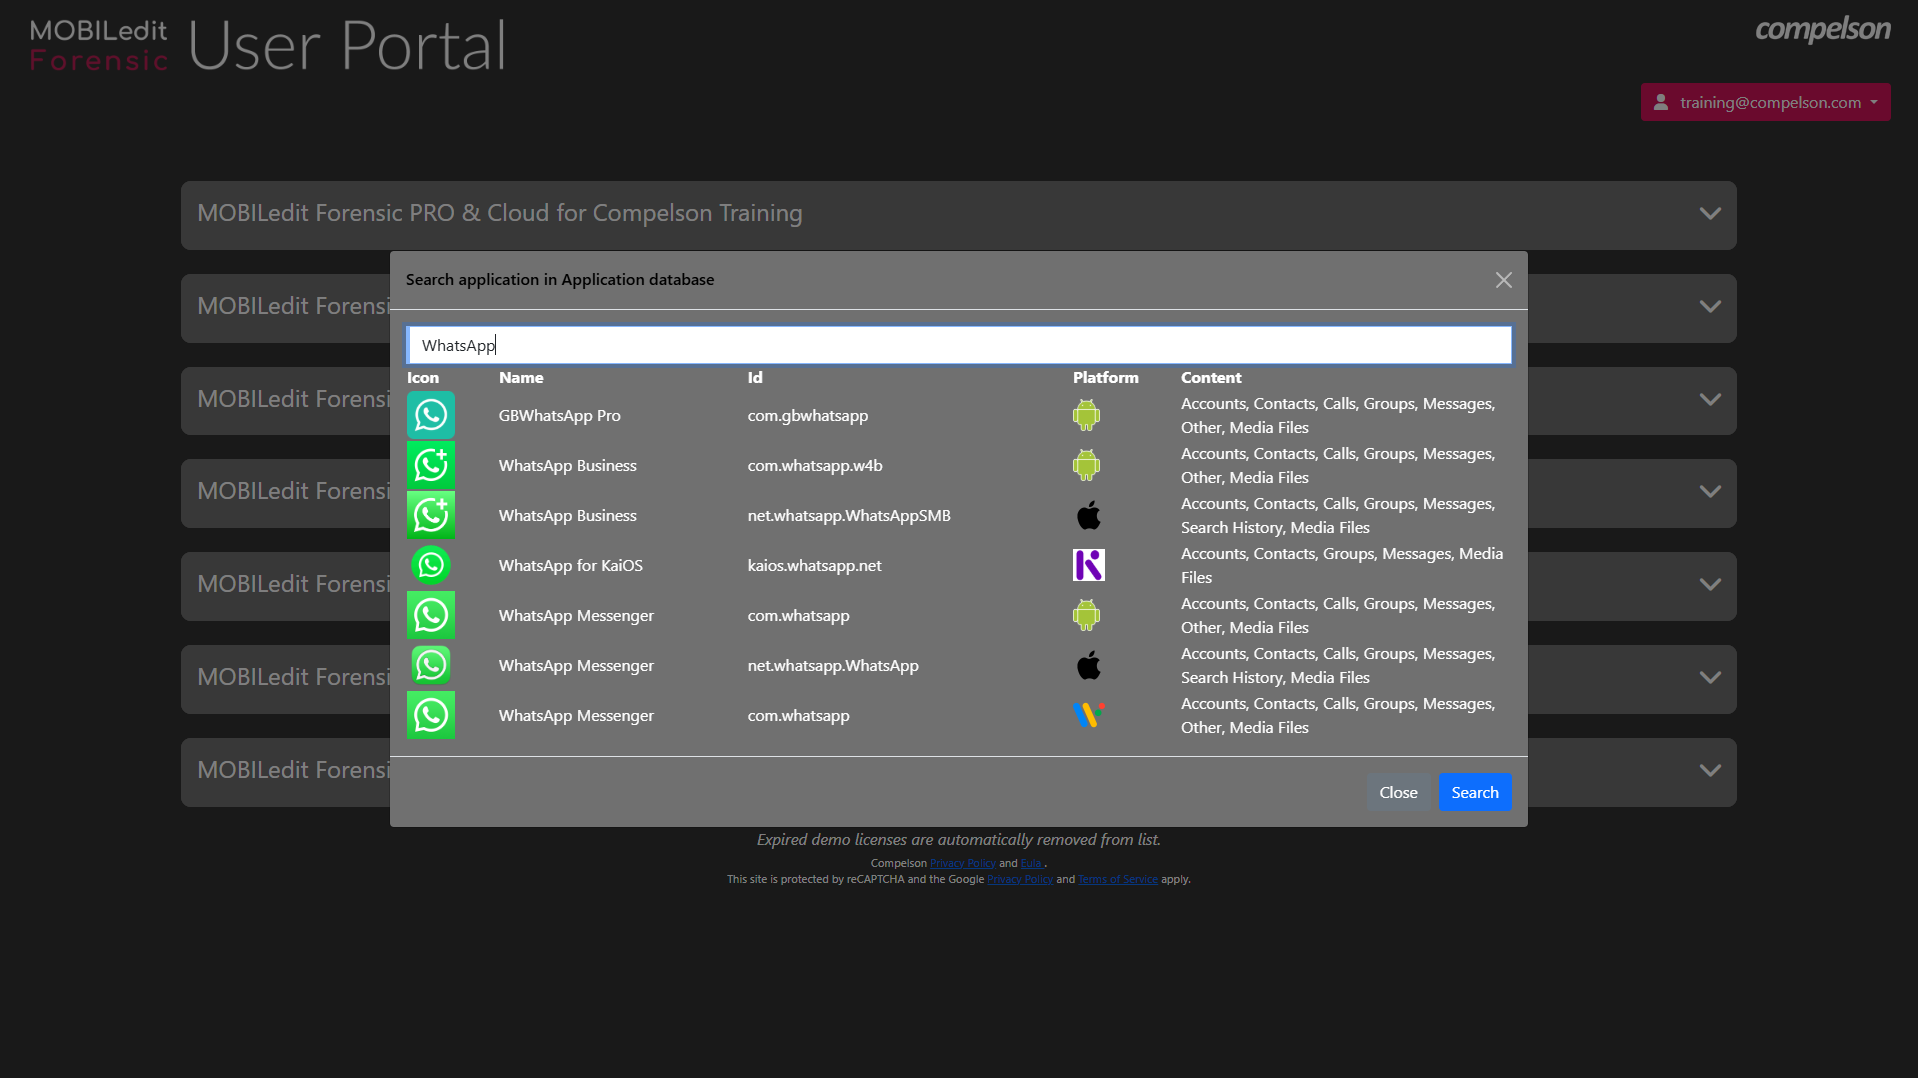
Task: Click the application search text field
Action: point(958,345)
